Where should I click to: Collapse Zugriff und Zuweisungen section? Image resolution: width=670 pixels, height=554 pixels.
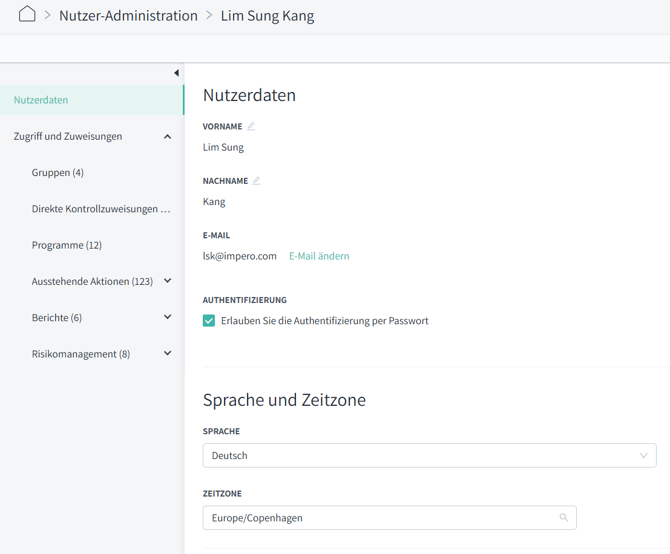click(167, 137)
